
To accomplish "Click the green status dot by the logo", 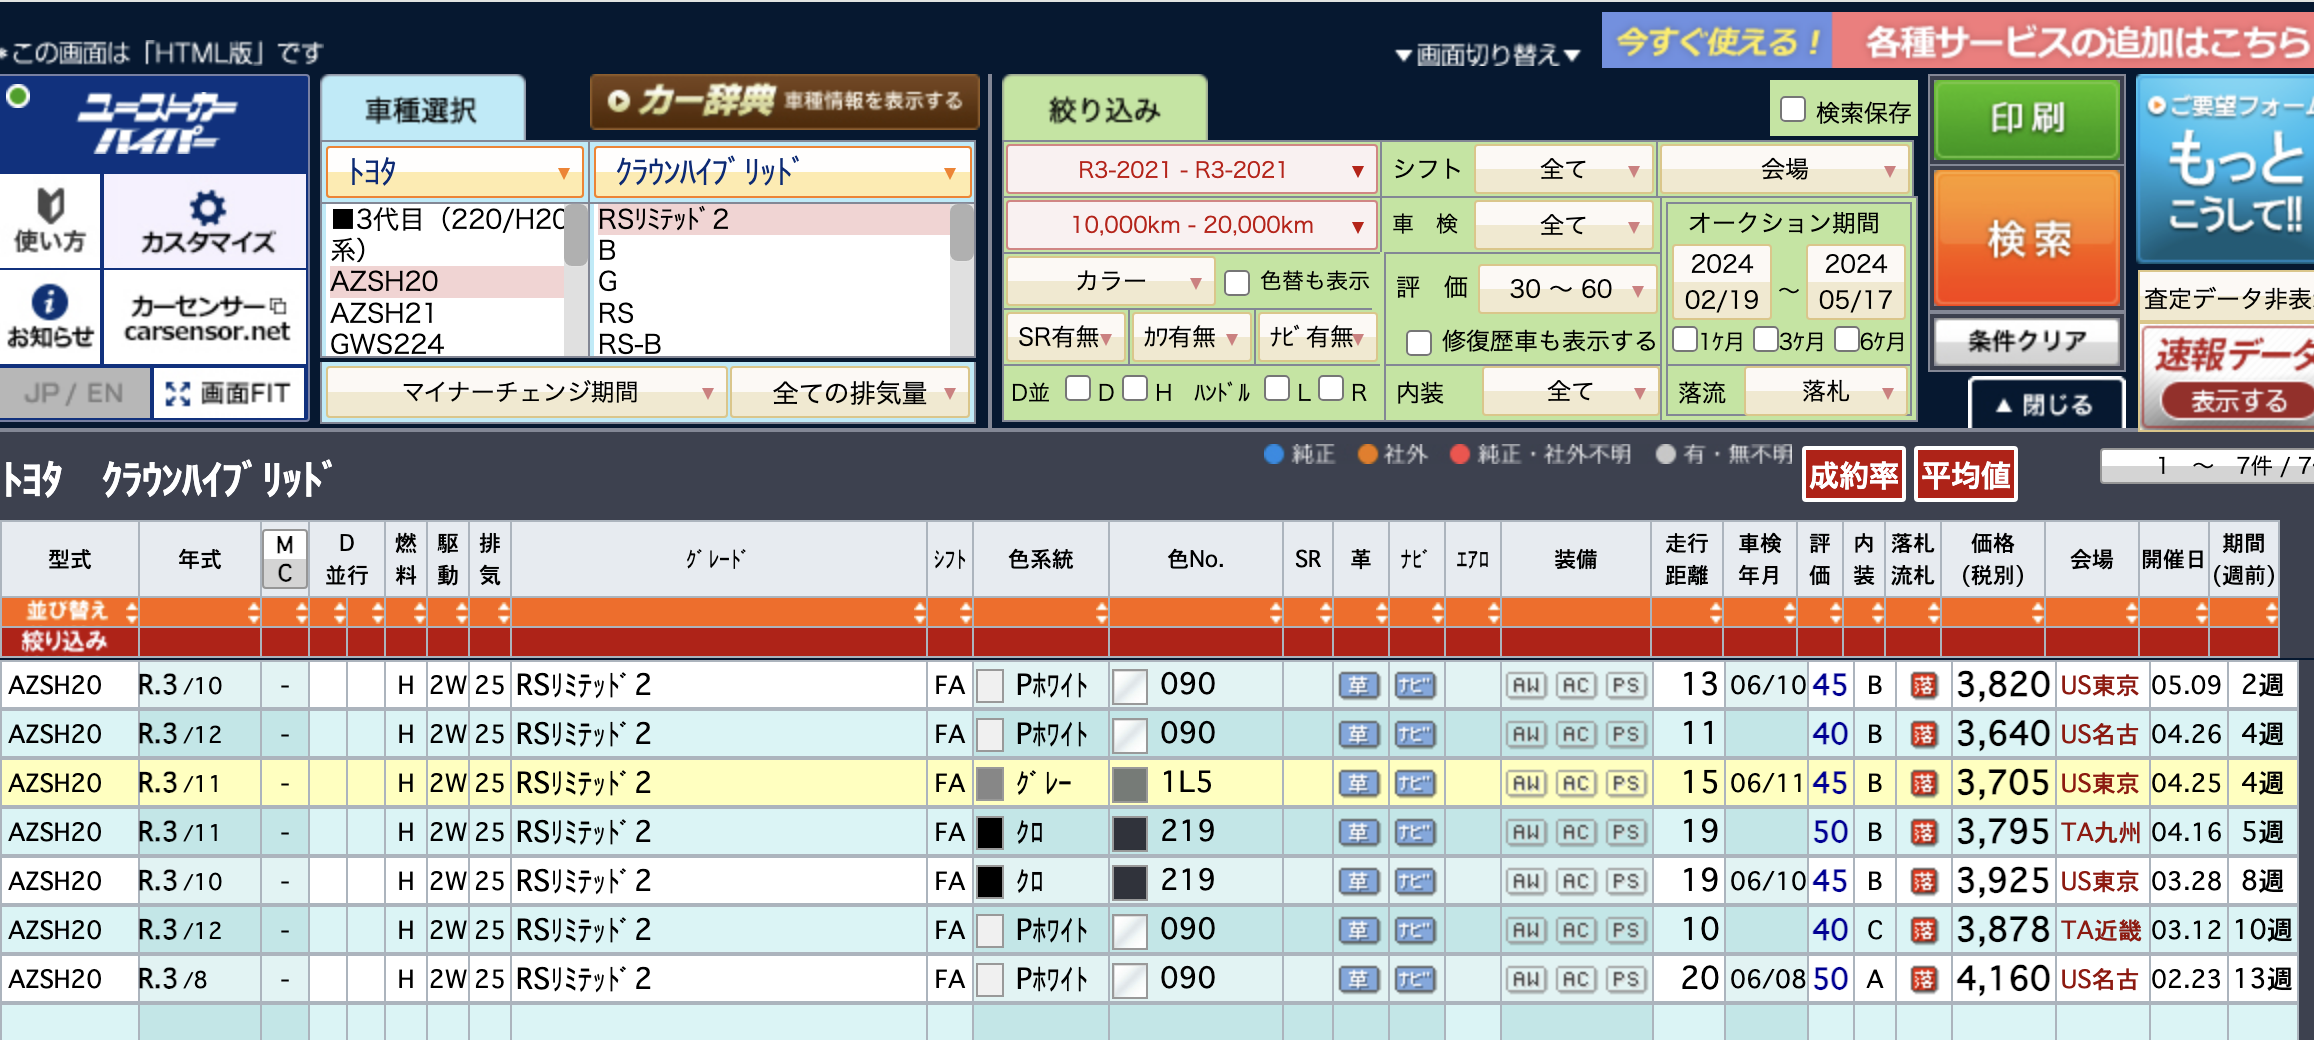I will pos(18,97).
